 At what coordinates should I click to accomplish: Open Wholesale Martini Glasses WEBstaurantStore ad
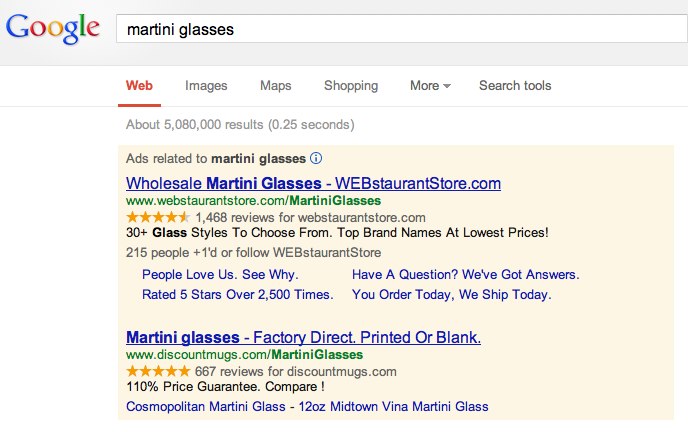(313, 184)
